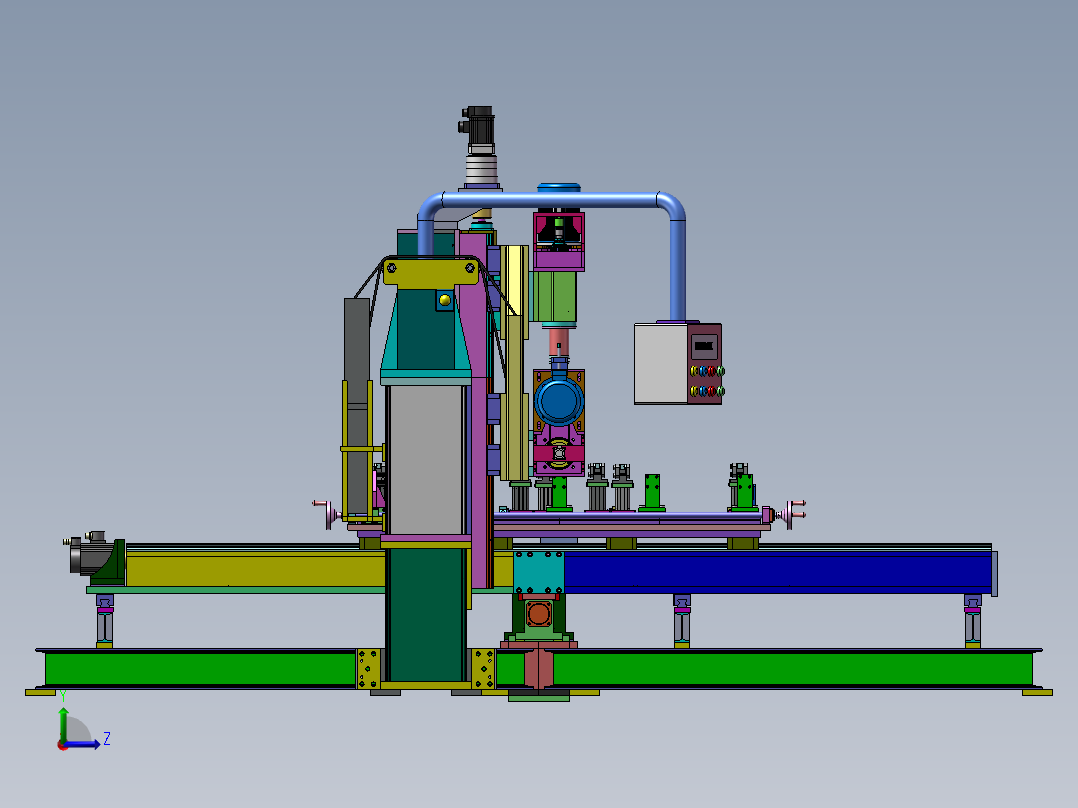The image size is (1078, 808).
Task: Click the blue Z axis arrow of the triad
Action: [82, 744]
